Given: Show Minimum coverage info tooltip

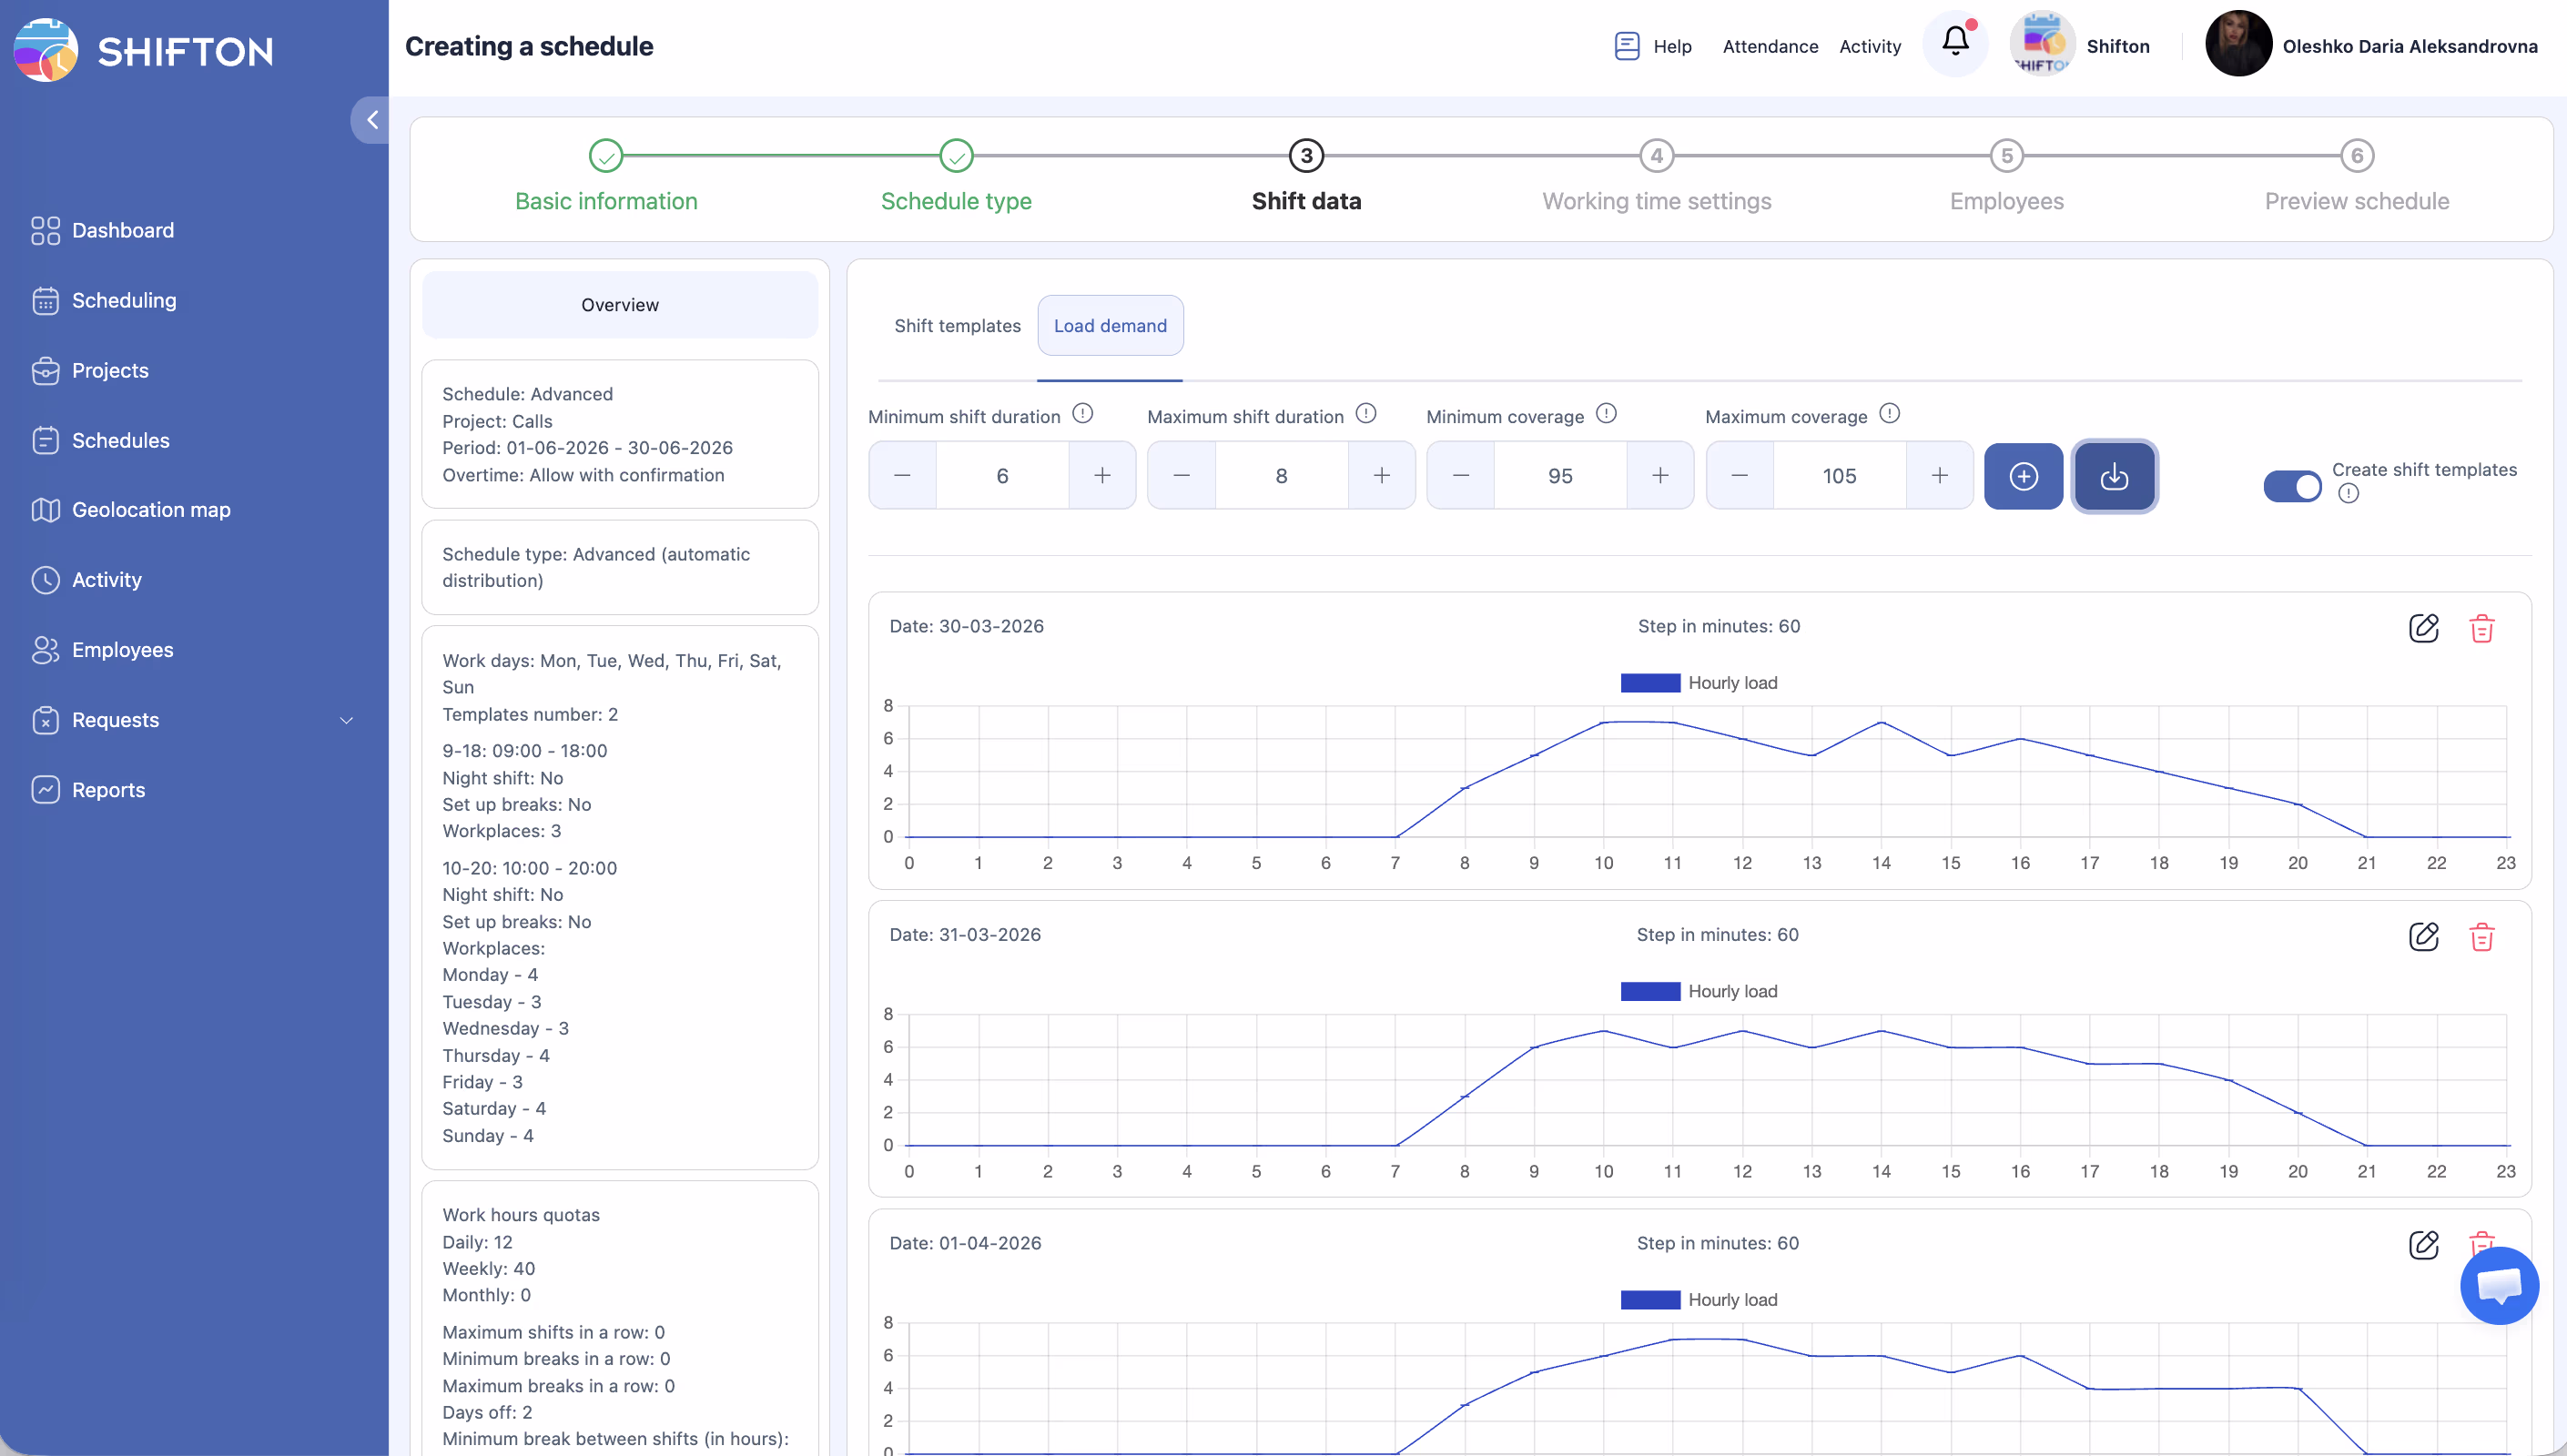Looking at the screenshot, I should pos(1606,414).
